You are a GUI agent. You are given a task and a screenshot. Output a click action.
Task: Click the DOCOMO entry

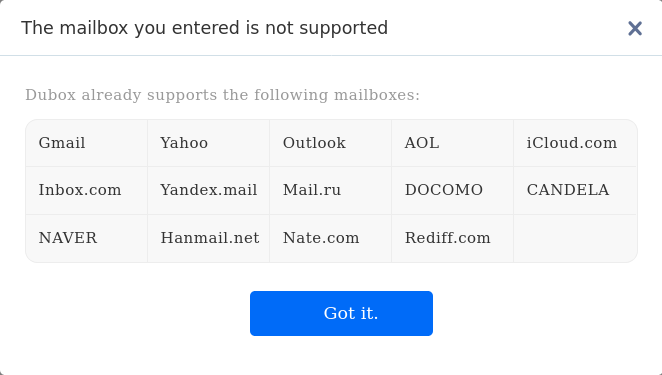click(x=453, y=190)
